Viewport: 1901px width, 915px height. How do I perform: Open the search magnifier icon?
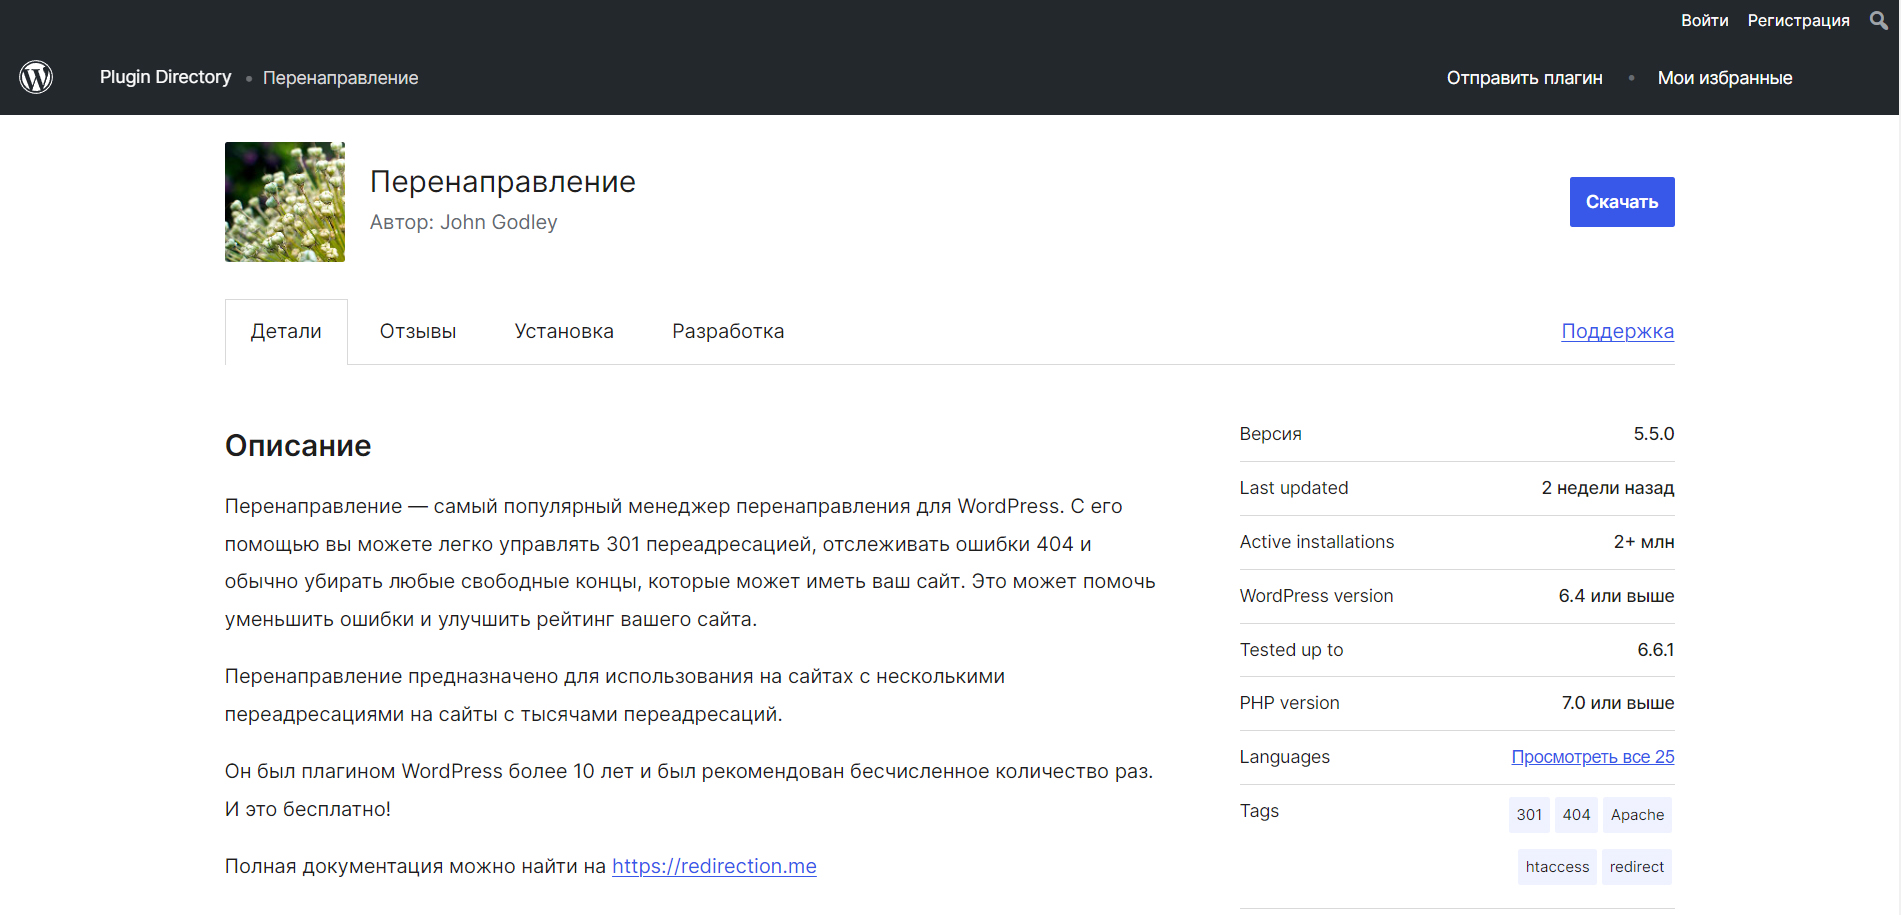coord(1878,20)
